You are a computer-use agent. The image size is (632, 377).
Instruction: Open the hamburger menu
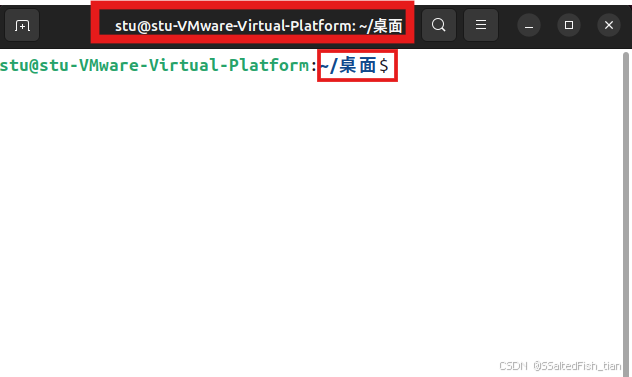(x=481, y=25)
